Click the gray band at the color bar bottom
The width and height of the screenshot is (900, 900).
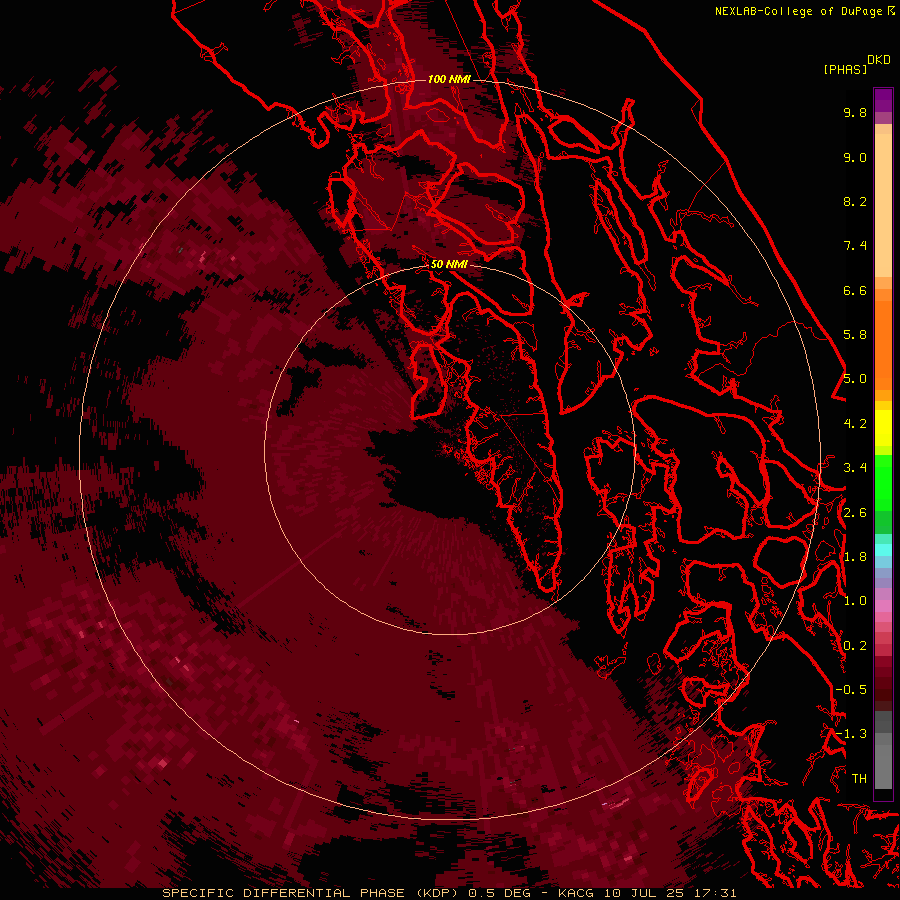coord(883,751)
